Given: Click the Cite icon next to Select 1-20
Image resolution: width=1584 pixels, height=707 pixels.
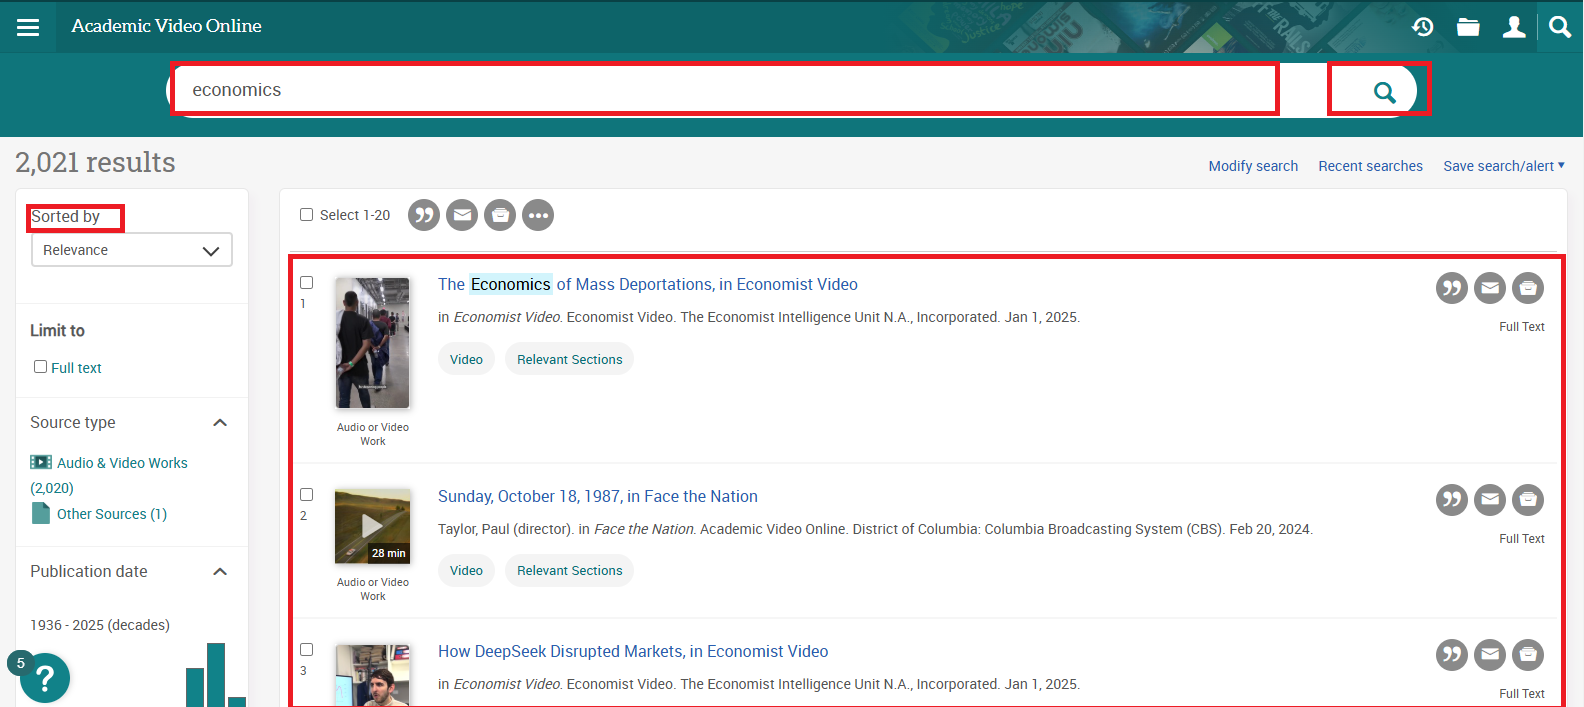Looking at the screenshot, I should coord(424,215).
